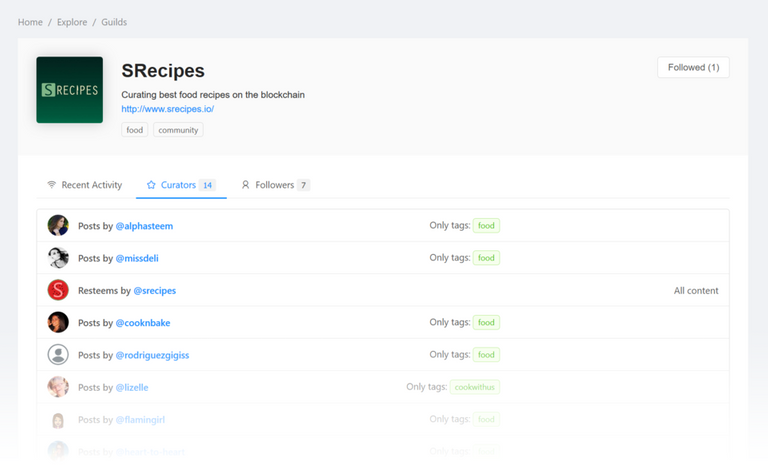Click the guild description about blockchain recipes
This screenshot has width=768, height=468.
coord(213,95)
